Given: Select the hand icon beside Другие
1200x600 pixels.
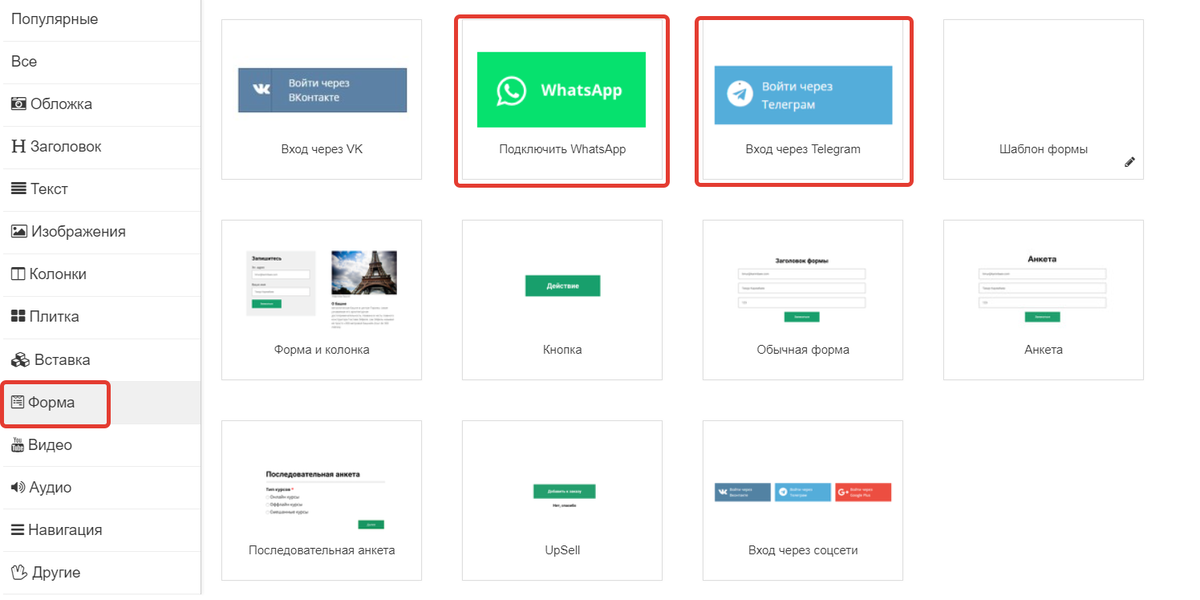Looking at the screenshot, I should [x=18, y=572].
